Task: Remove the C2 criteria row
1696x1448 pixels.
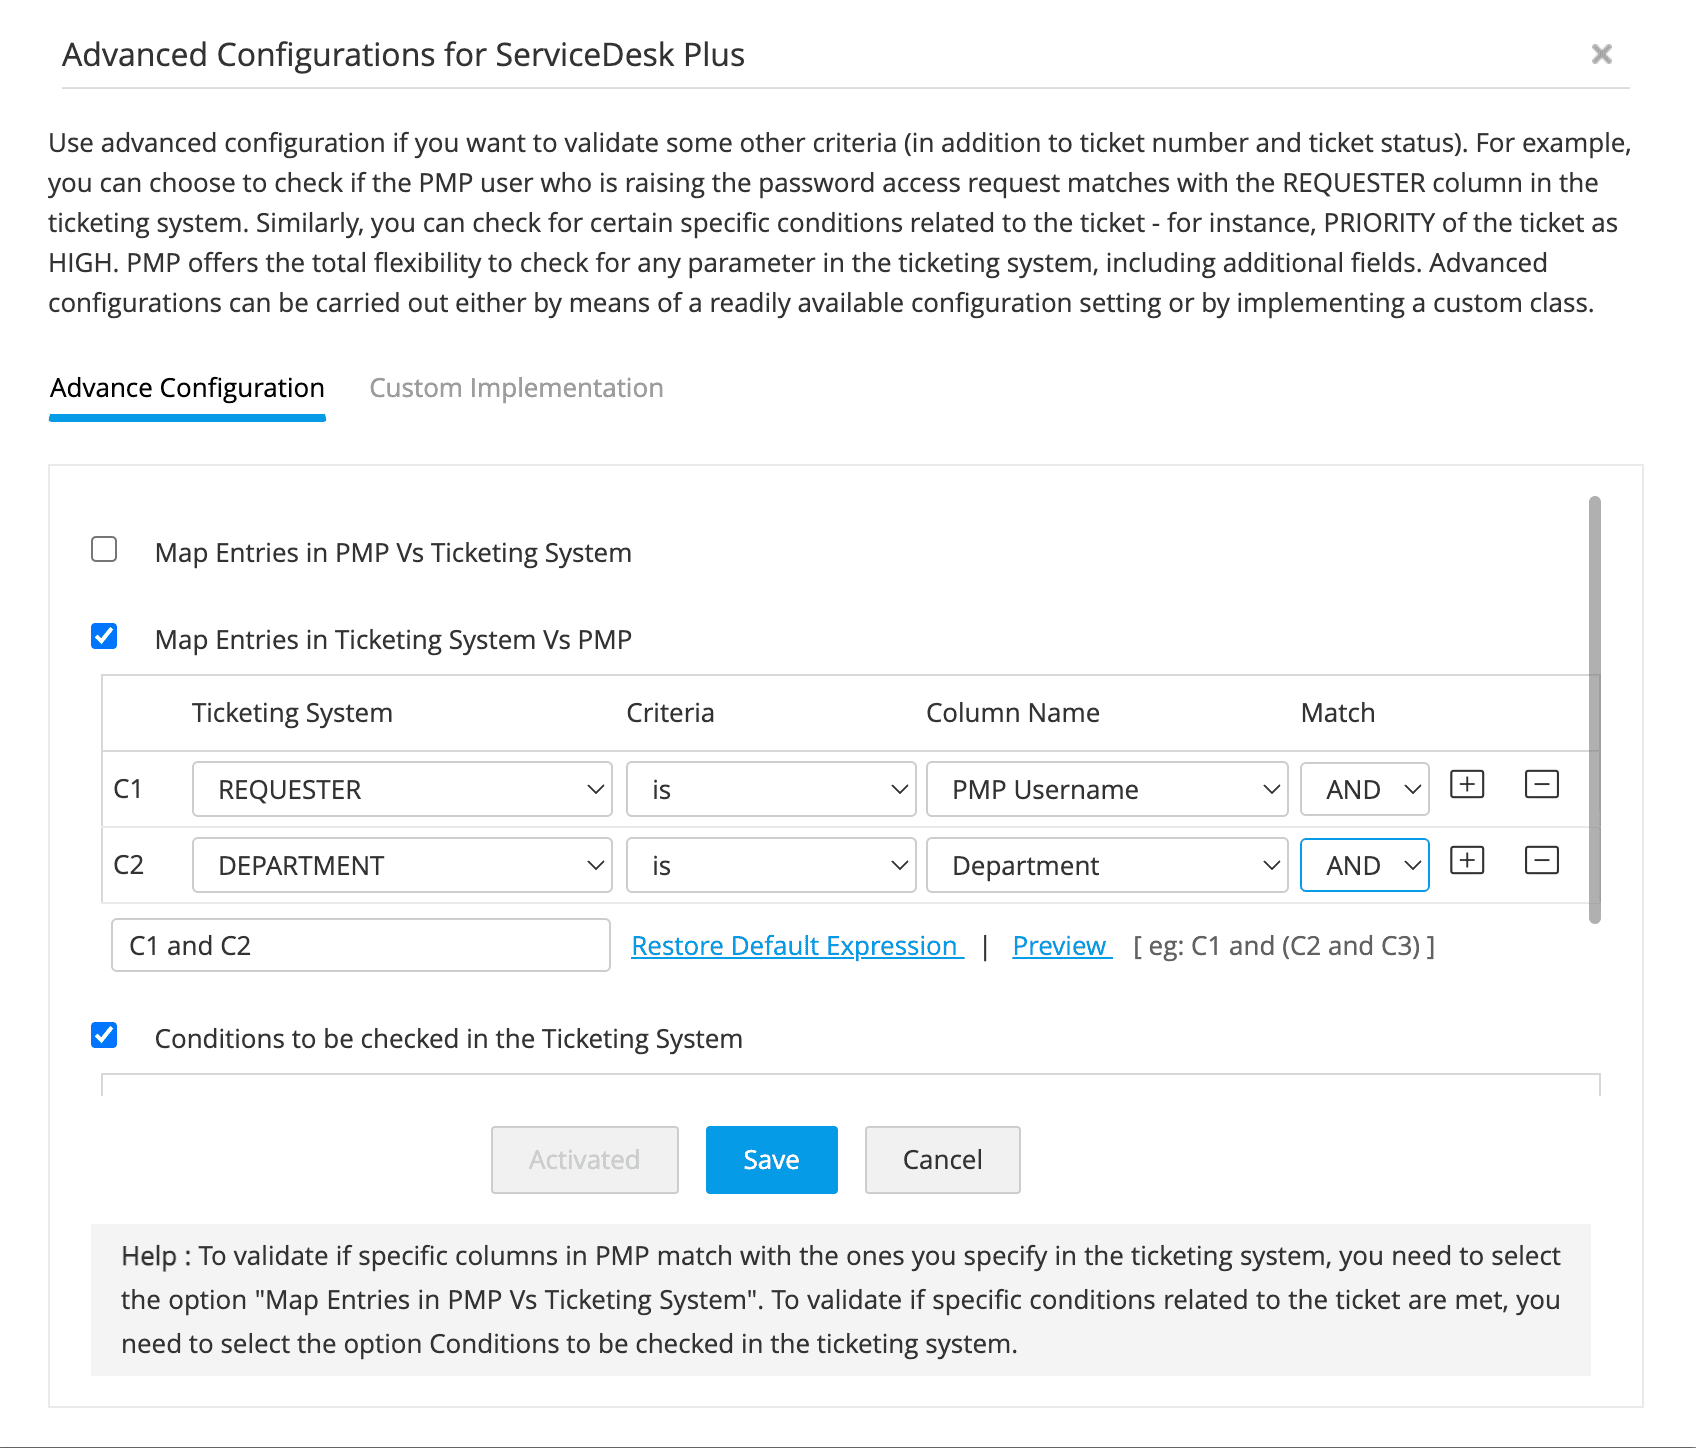Action: [1541, 861]
